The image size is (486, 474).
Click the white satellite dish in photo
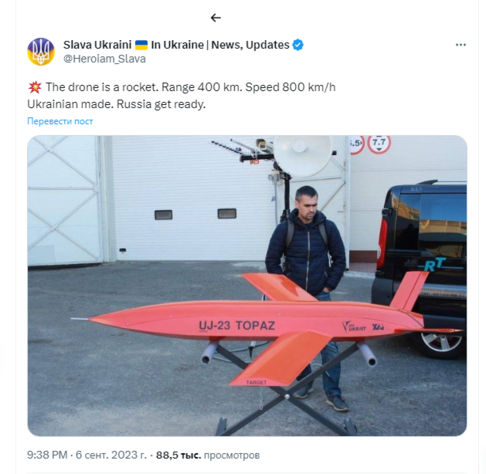point(303,155)
